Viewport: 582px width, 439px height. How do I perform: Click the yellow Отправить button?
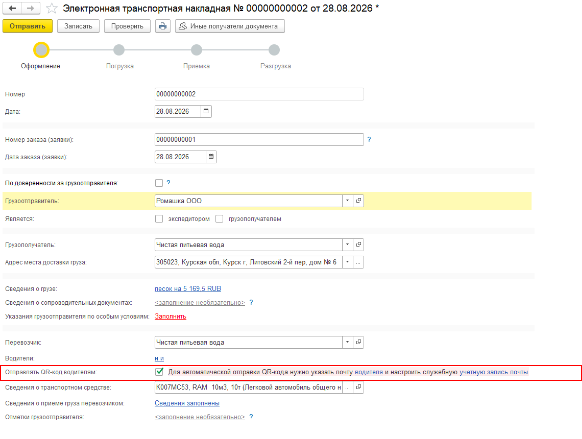(27, 26)
